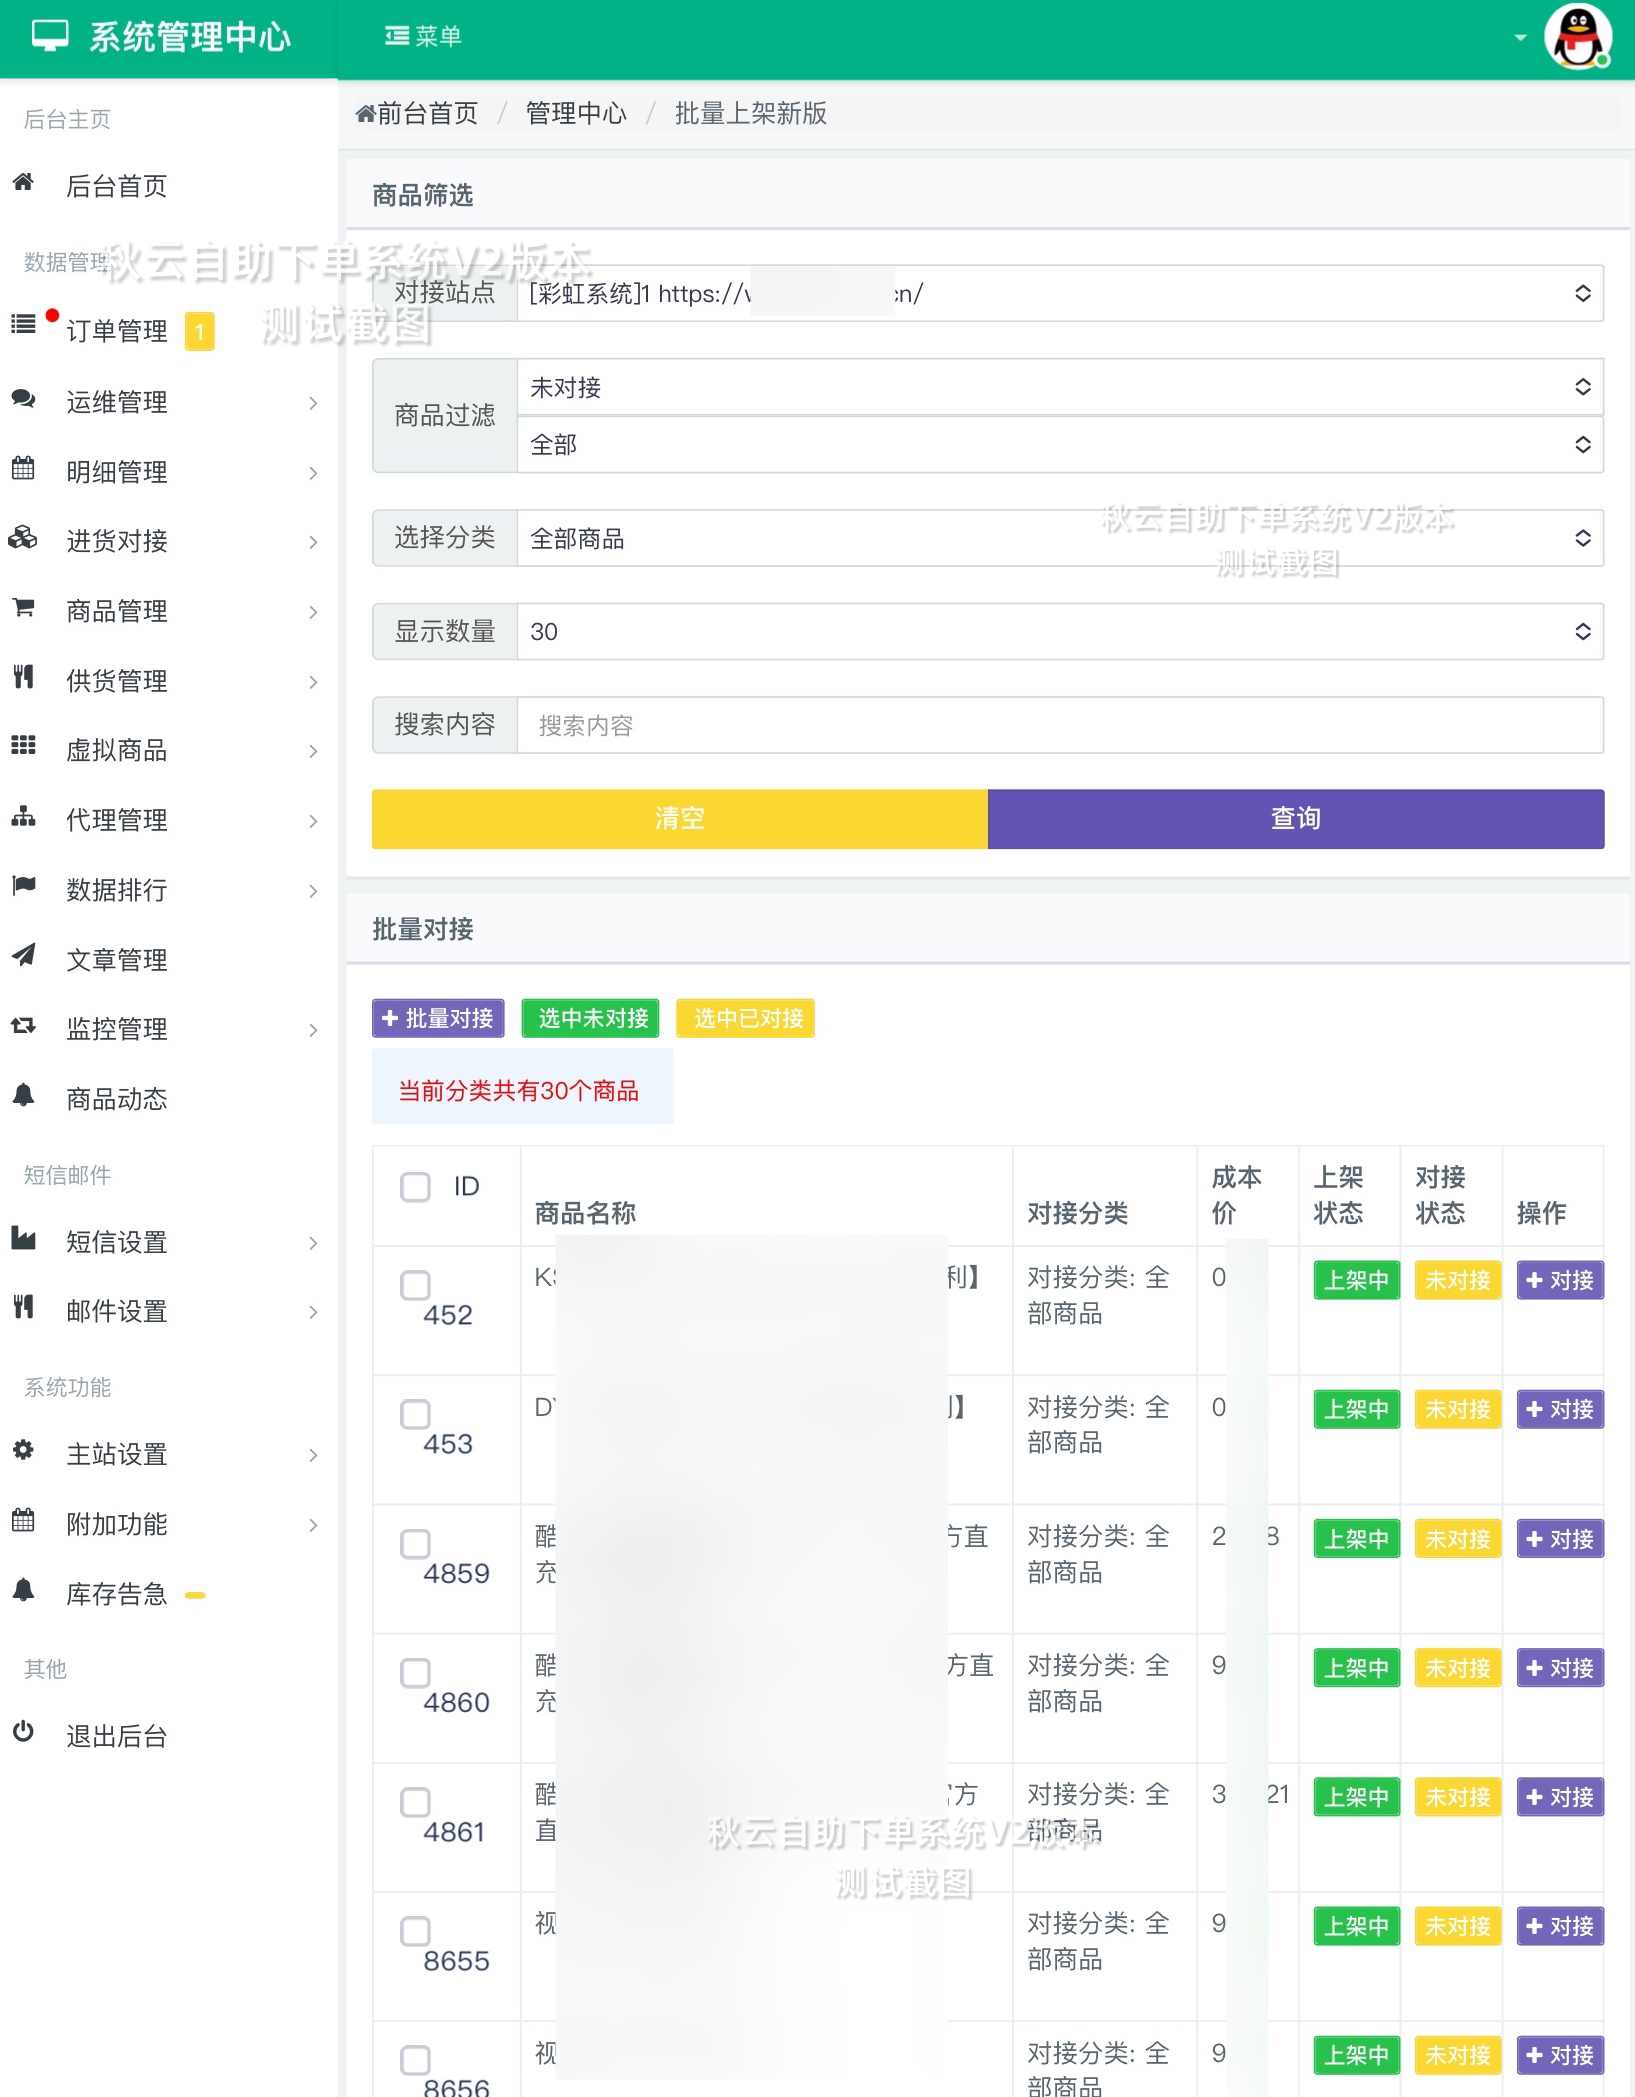
Task: Open the 对接站点 site dropdown
Action: (x=1051, y=293)
